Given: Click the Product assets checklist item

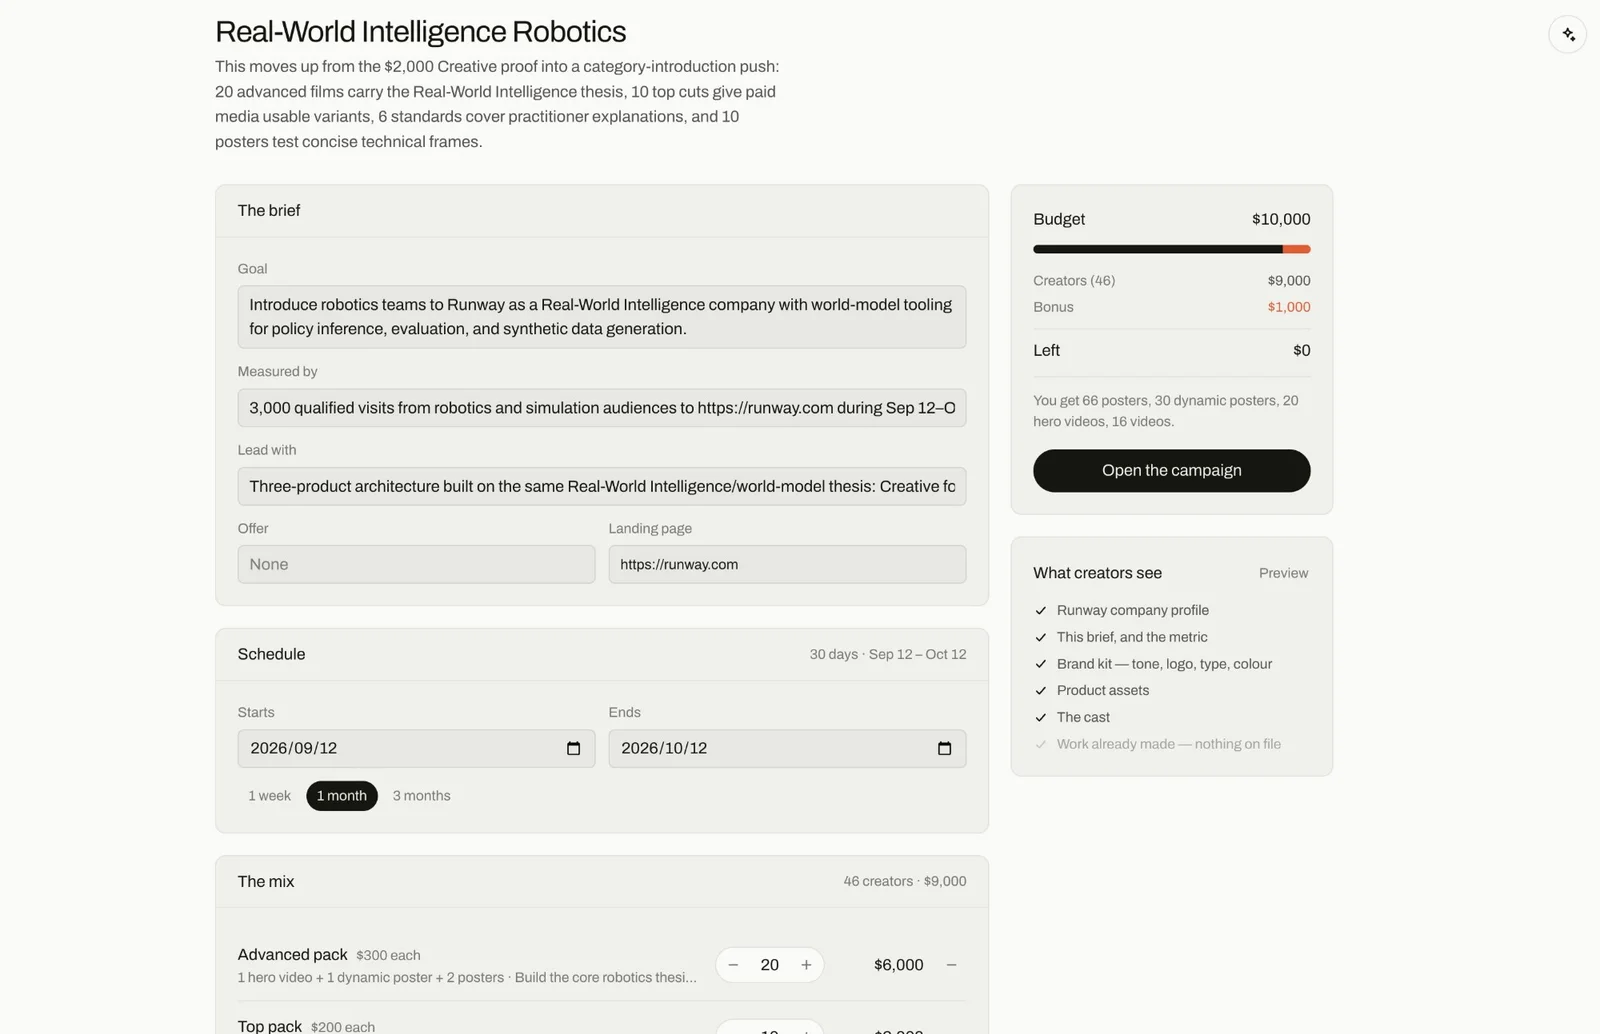Looking at the screenshot, I should click(x=1102, y=690).
